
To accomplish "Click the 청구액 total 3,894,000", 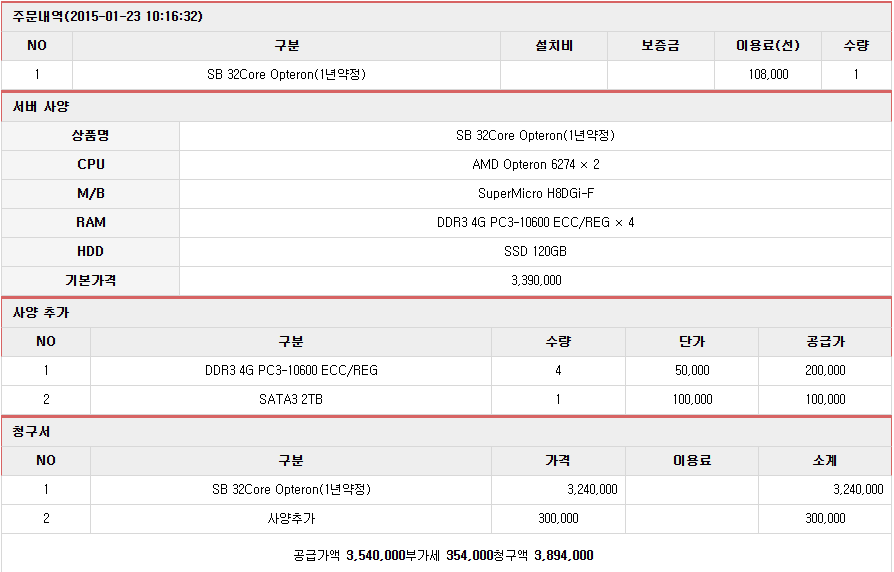I will click(x=564, y=555).
